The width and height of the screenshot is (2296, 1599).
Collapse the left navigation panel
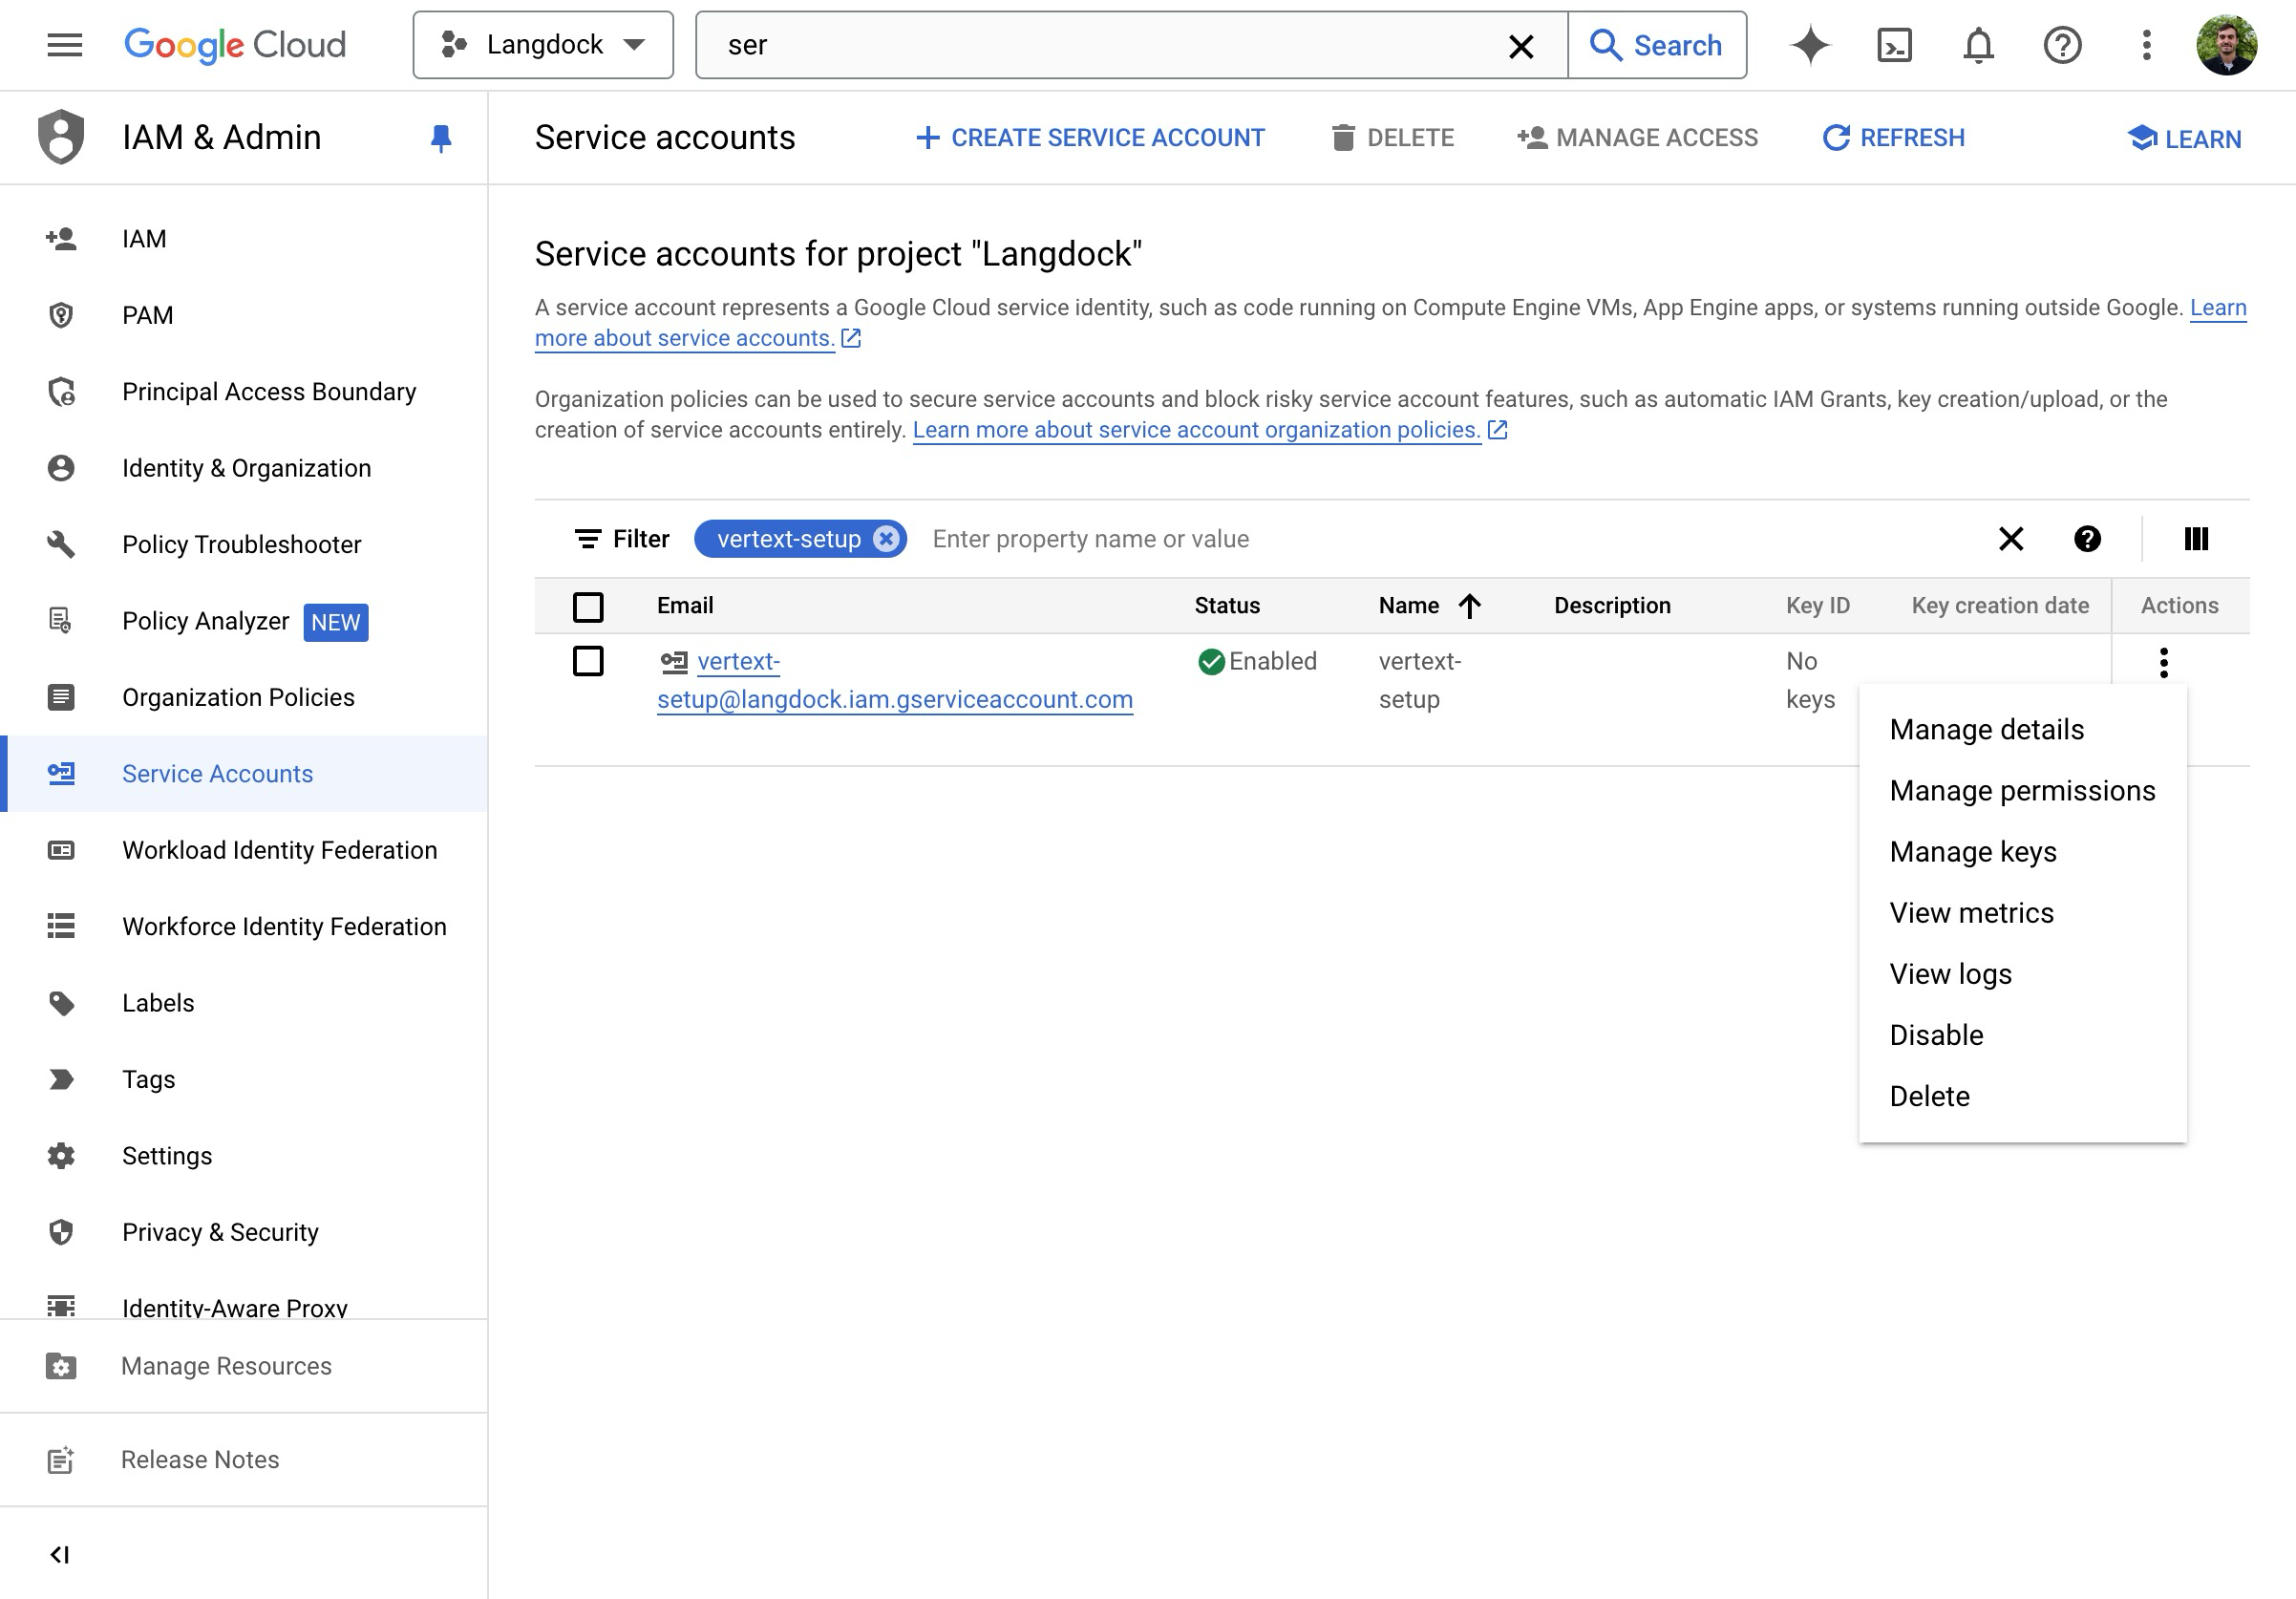point(60,1555)
